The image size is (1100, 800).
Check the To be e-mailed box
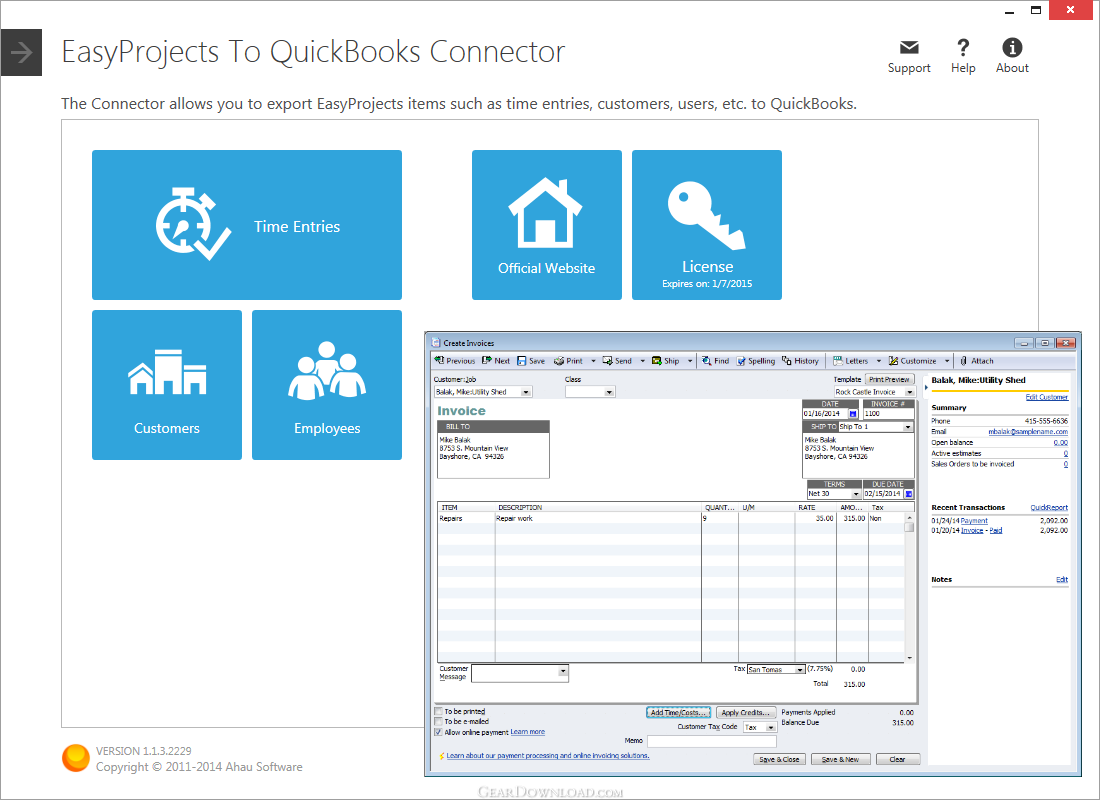click(x=439, y=721)
